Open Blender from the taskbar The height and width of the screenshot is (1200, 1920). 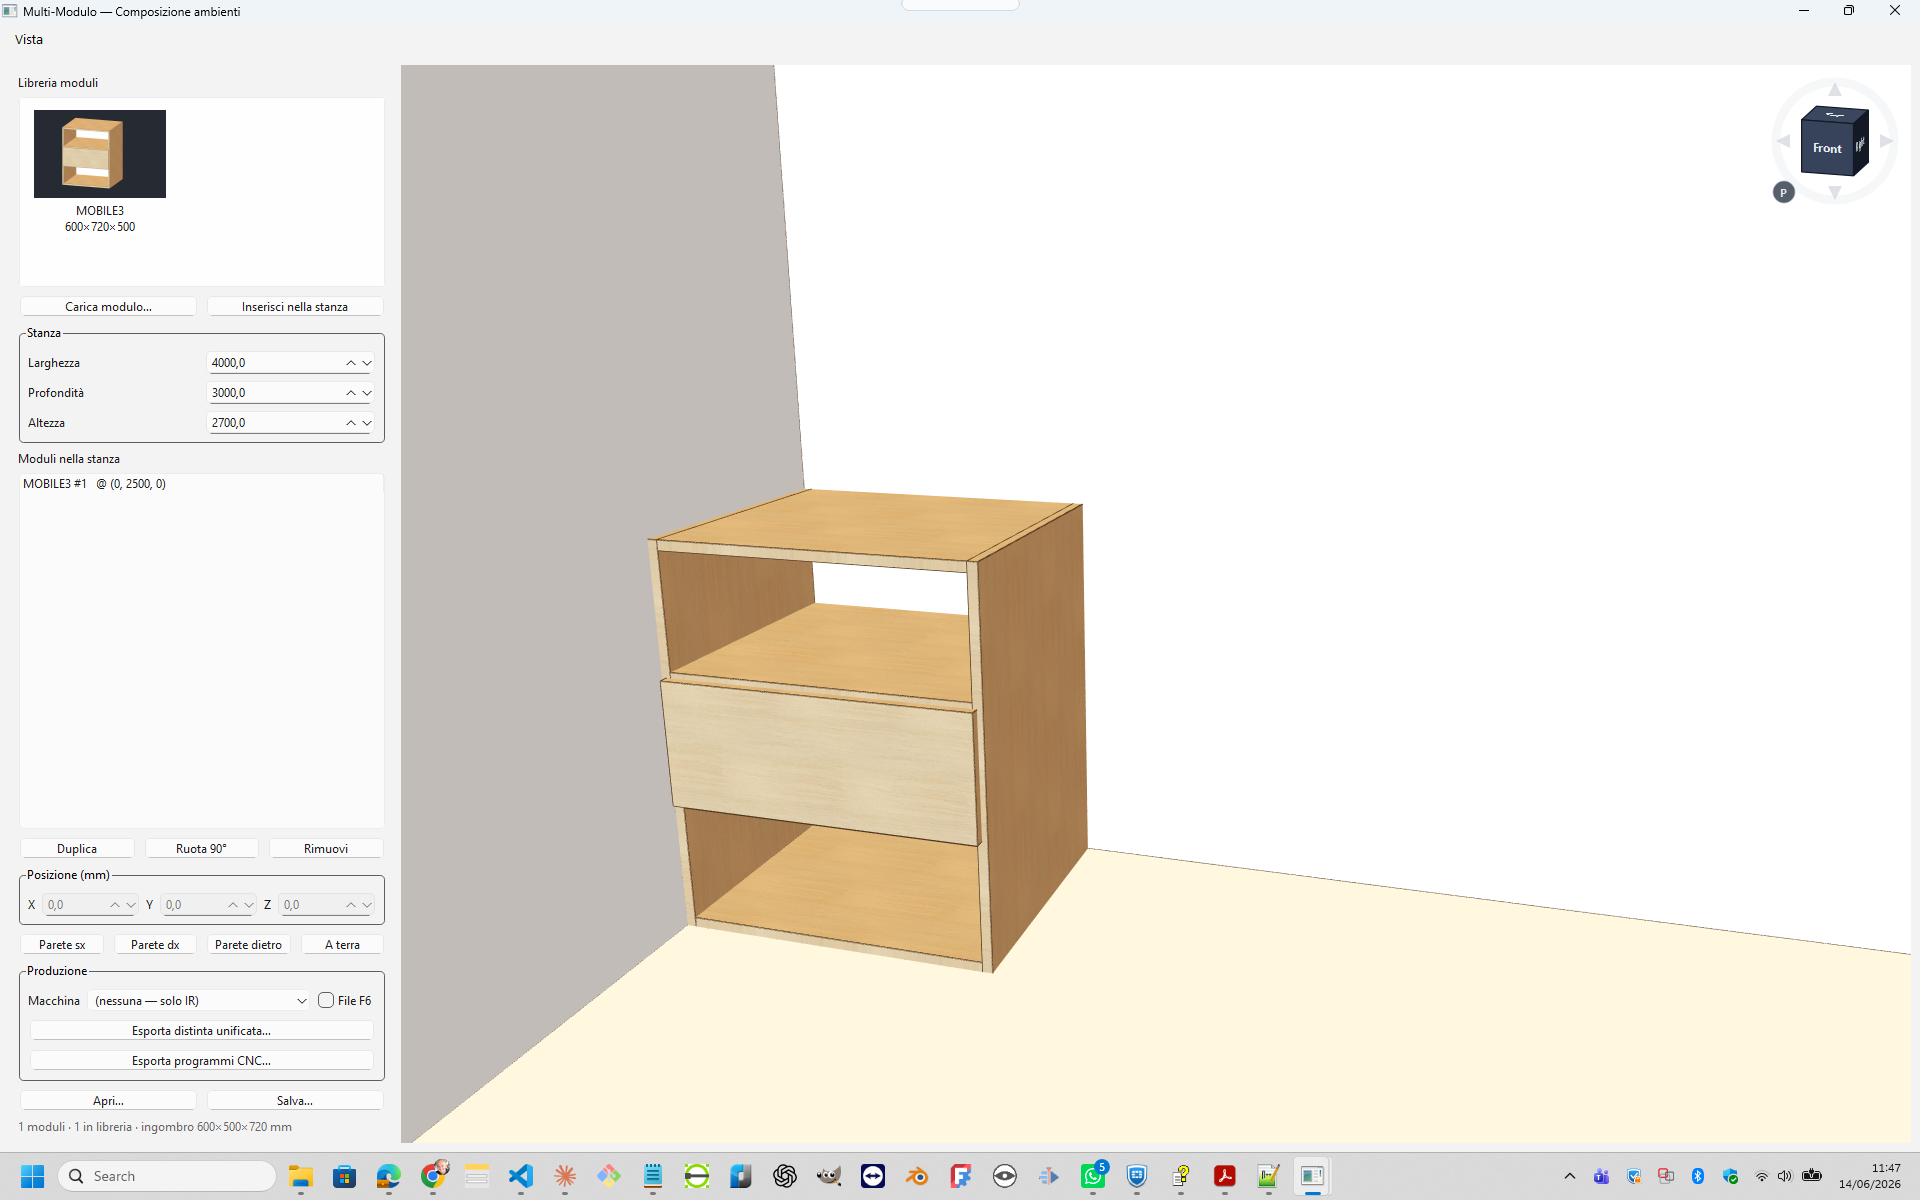pos(917,1176)
